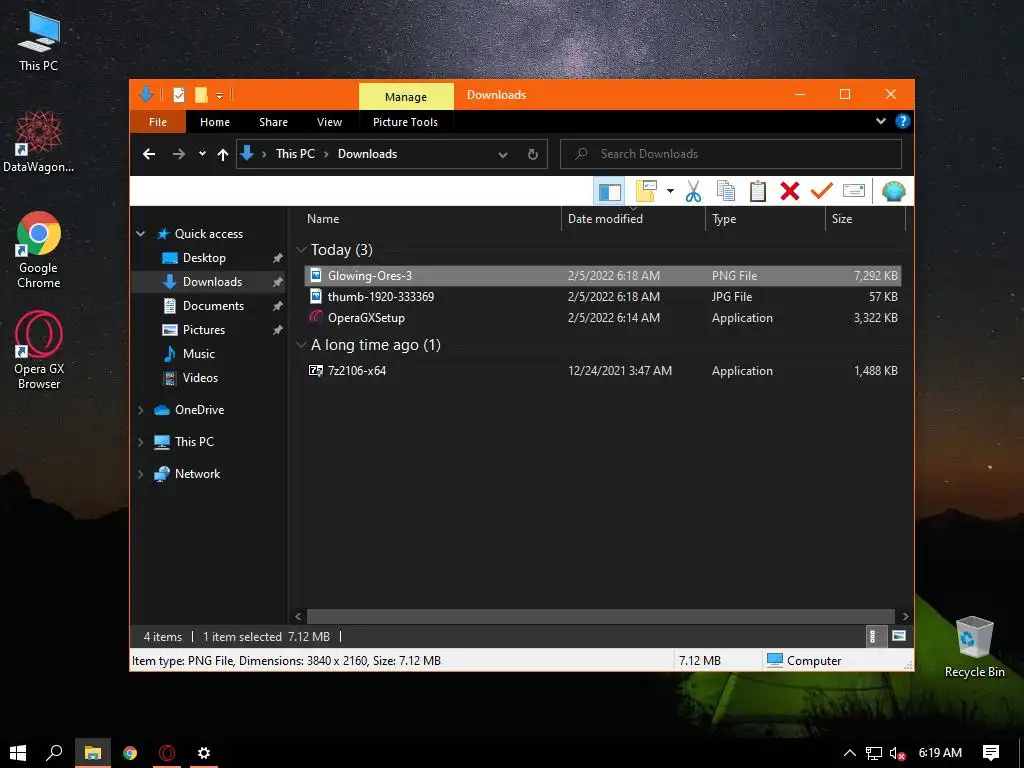The width and height of the screenshot is (1024, 768).
Task: Click the rename icon in toolbar
Action: (x=854, y=191)
